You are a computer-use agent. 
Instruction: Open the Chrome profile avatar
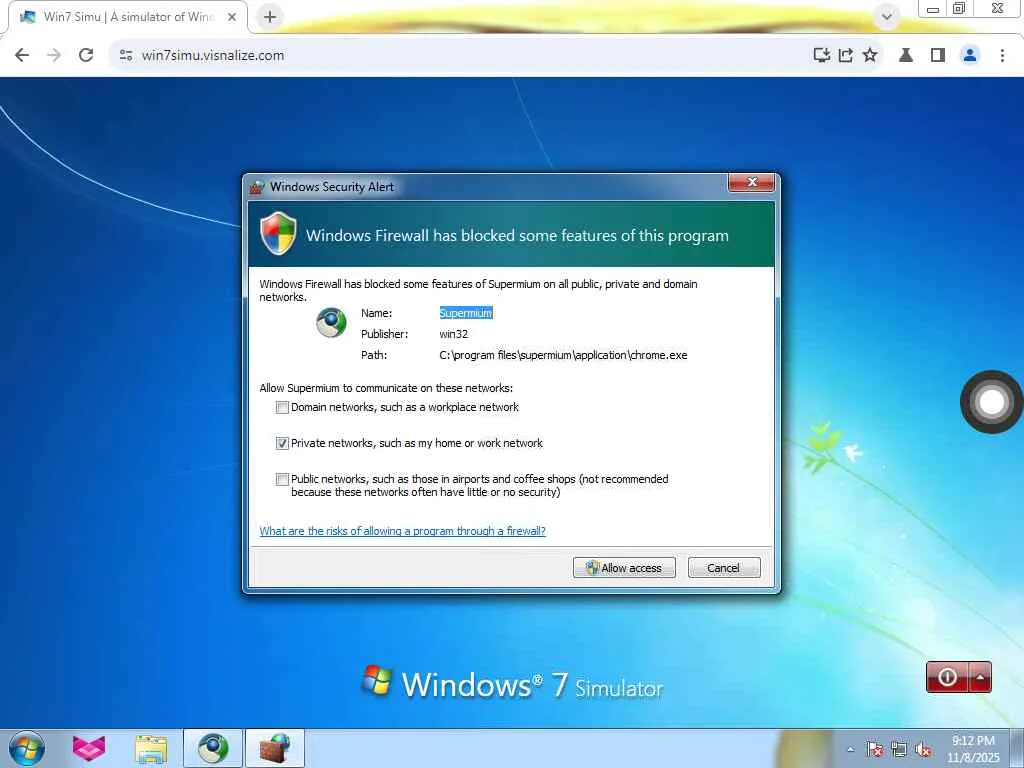point(970,55)
